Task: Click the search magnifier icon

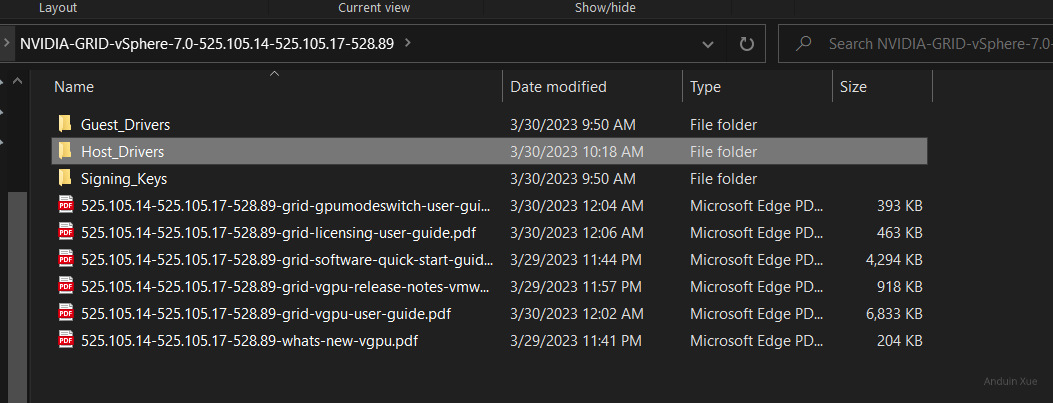Action: click(x=803, y=44)
